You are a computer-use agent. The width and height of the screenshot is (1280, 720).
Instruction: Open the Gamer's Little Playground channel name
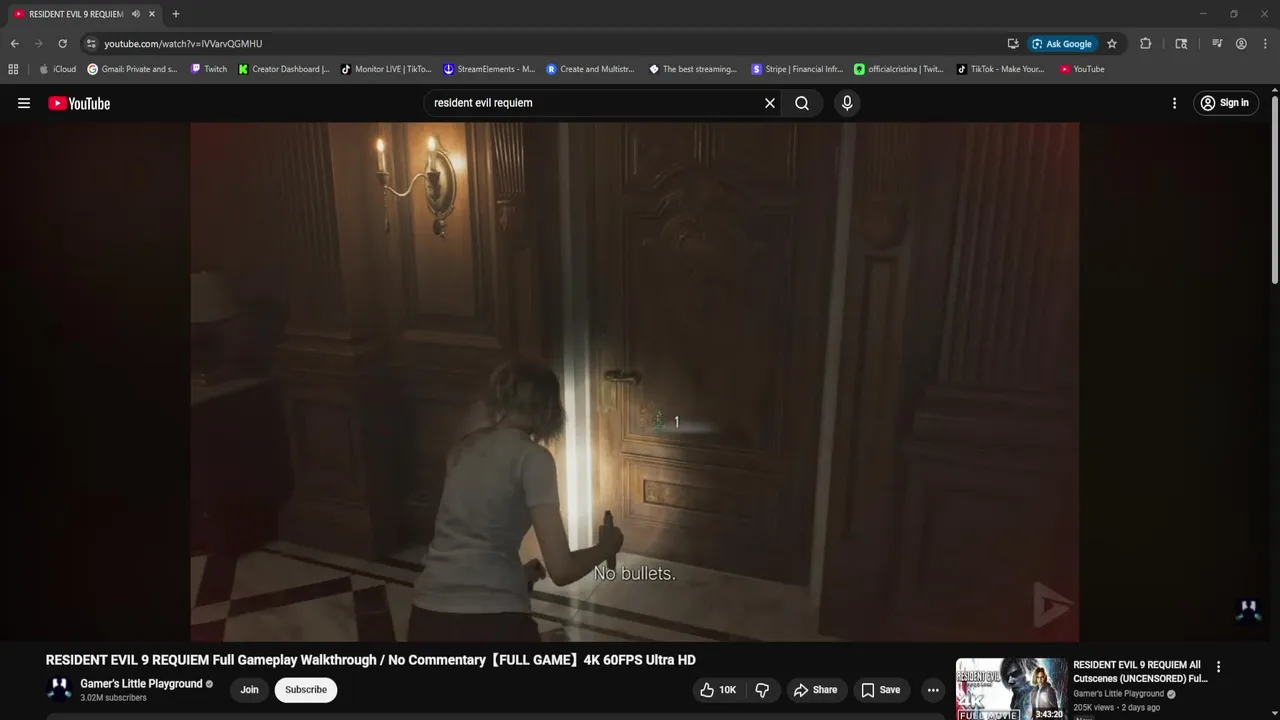click(141, 684)
